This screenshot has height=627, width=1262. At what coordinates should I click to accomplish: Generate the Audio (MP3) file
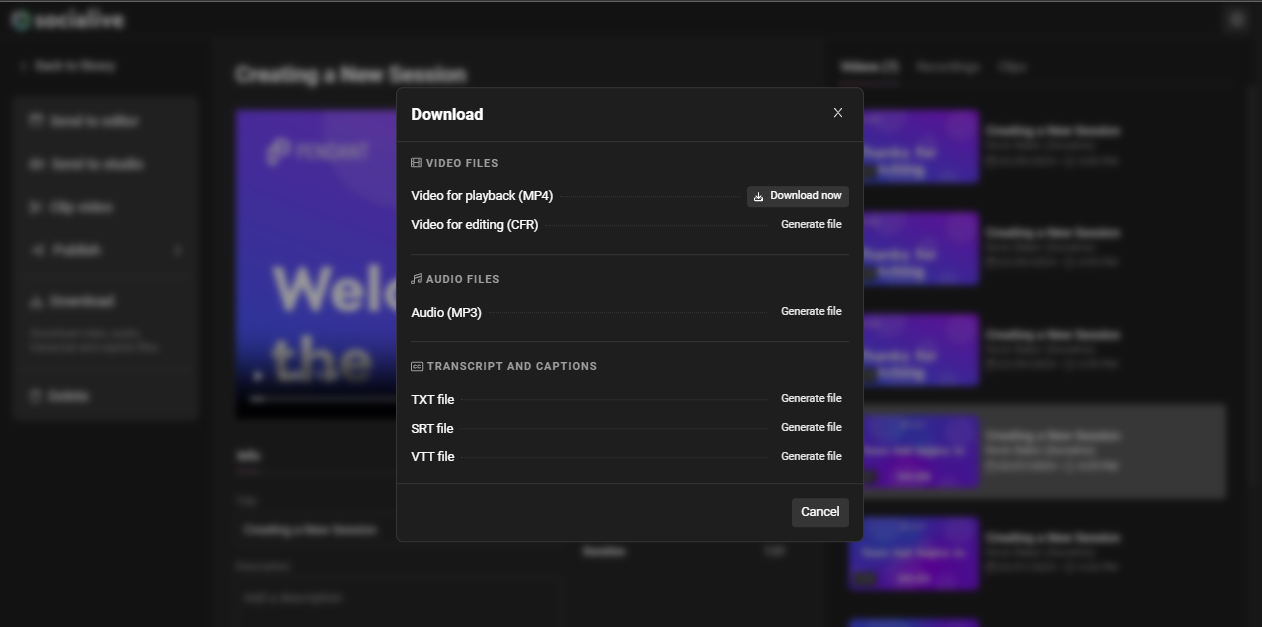tap(811, 312)
